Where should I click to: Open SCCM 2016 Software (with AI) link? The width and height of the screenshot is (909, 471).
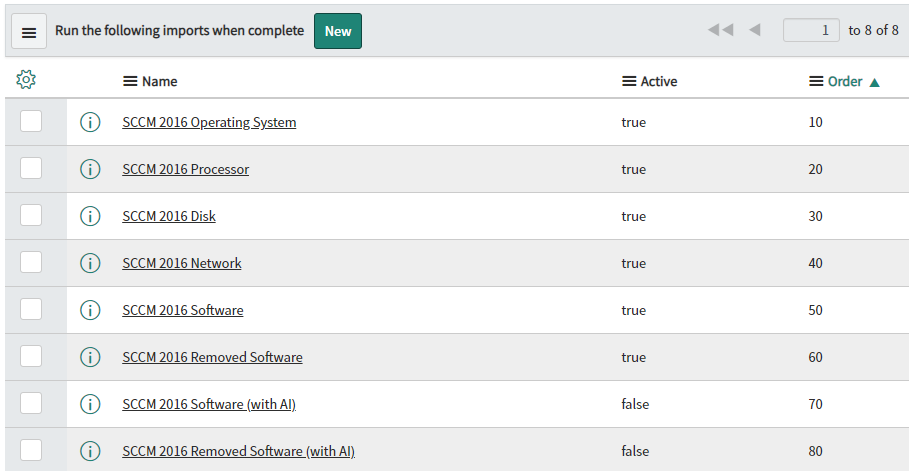209,404
